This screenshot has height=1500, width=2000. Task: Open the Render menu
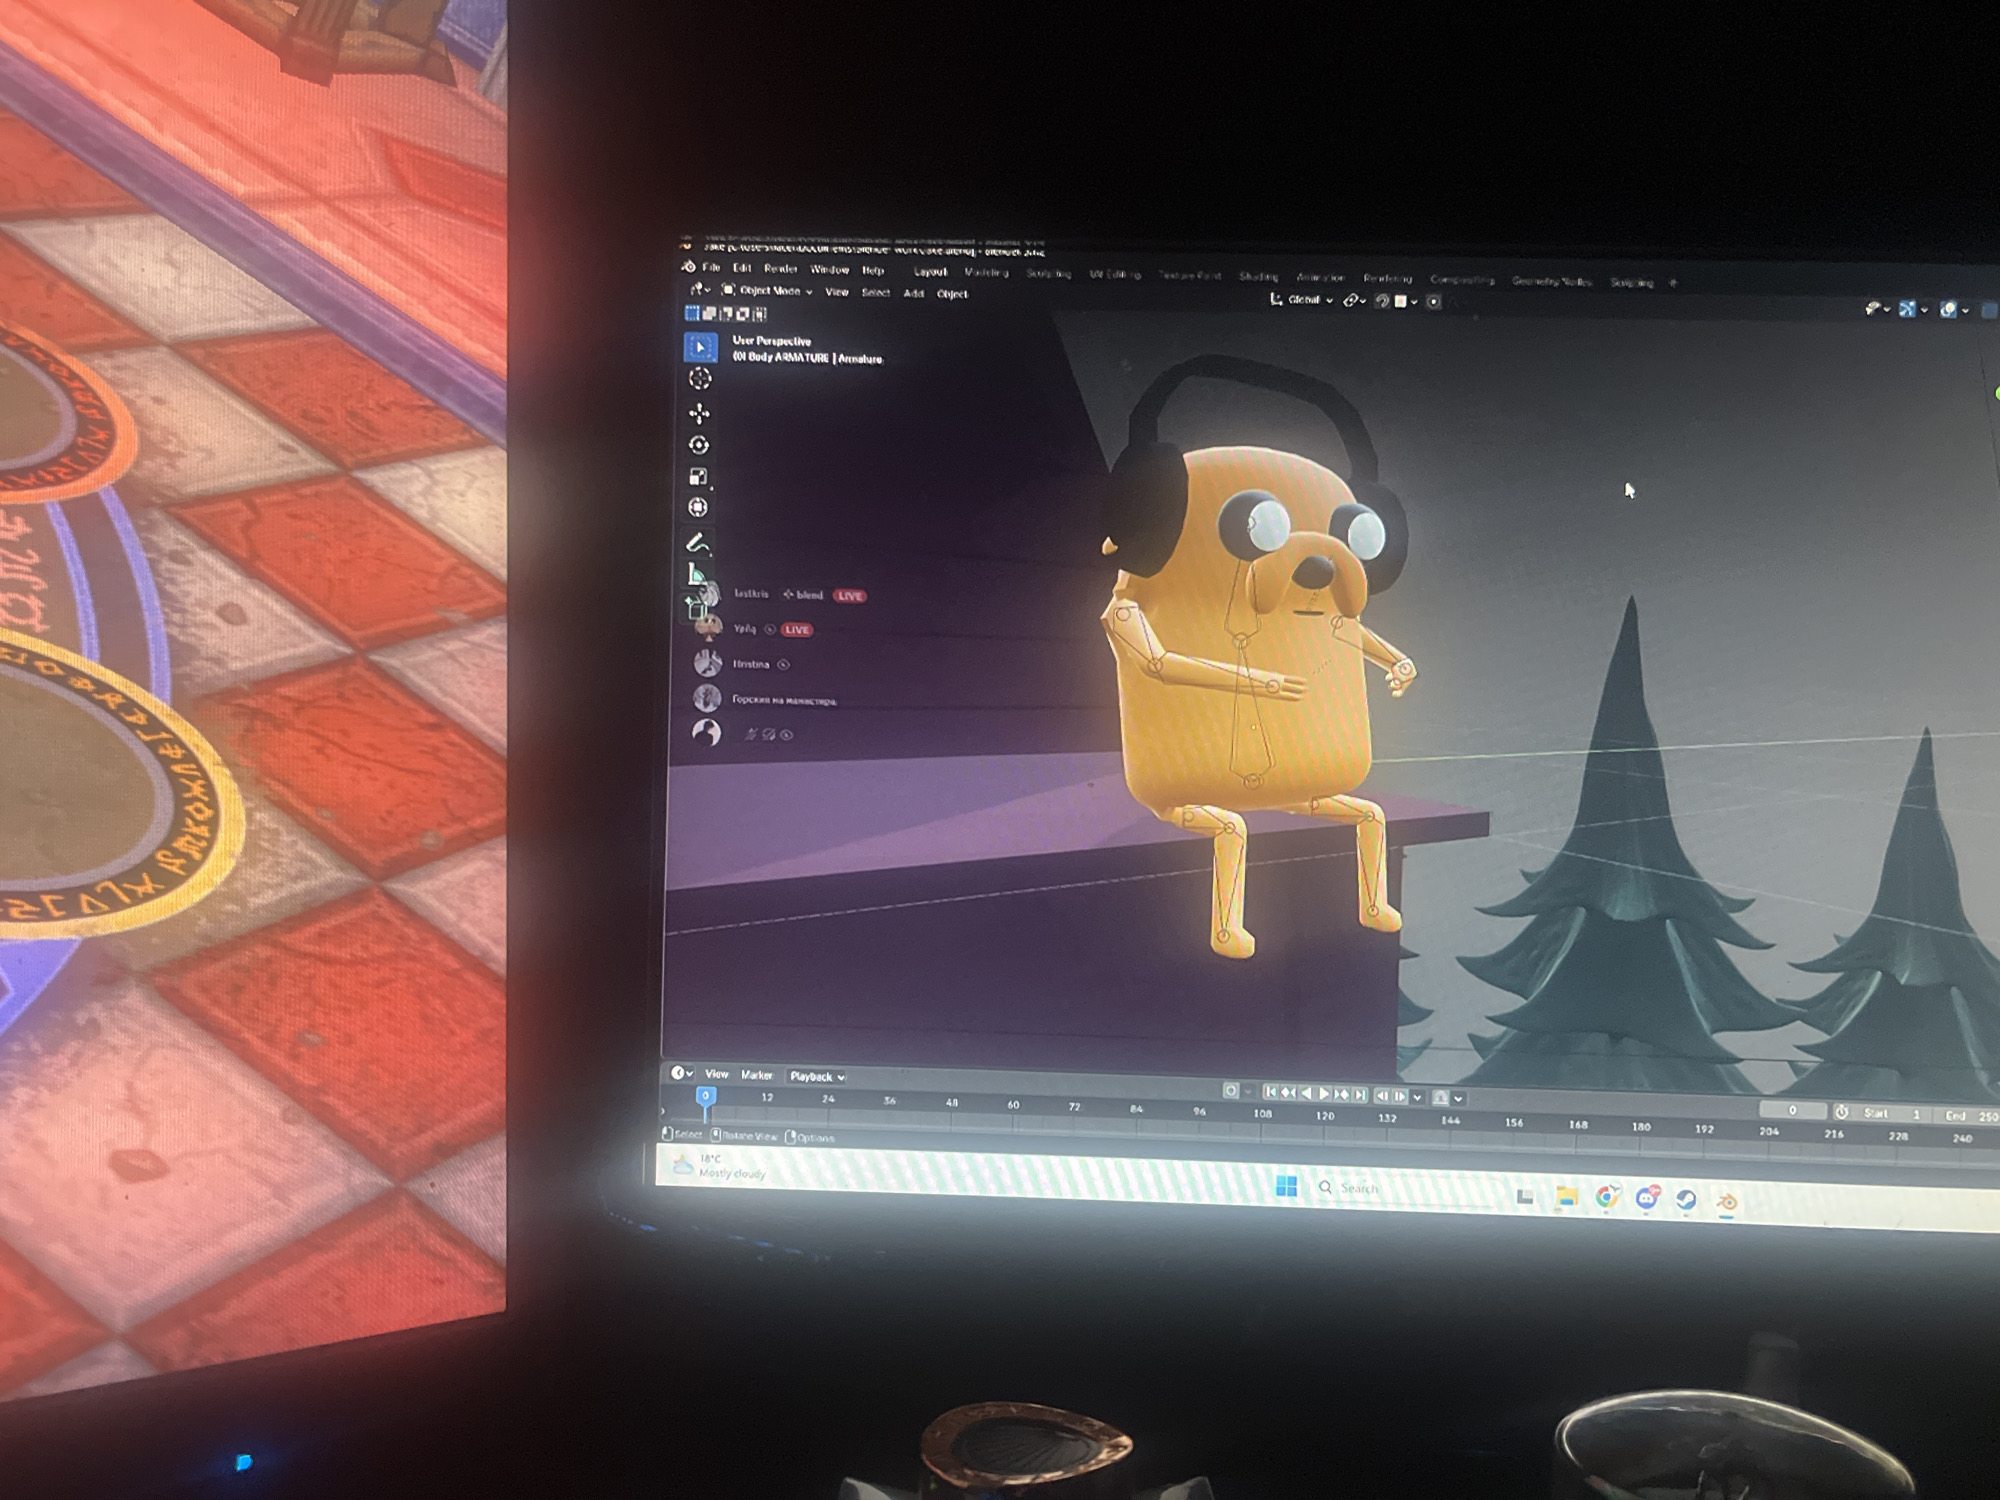[780, 268]
